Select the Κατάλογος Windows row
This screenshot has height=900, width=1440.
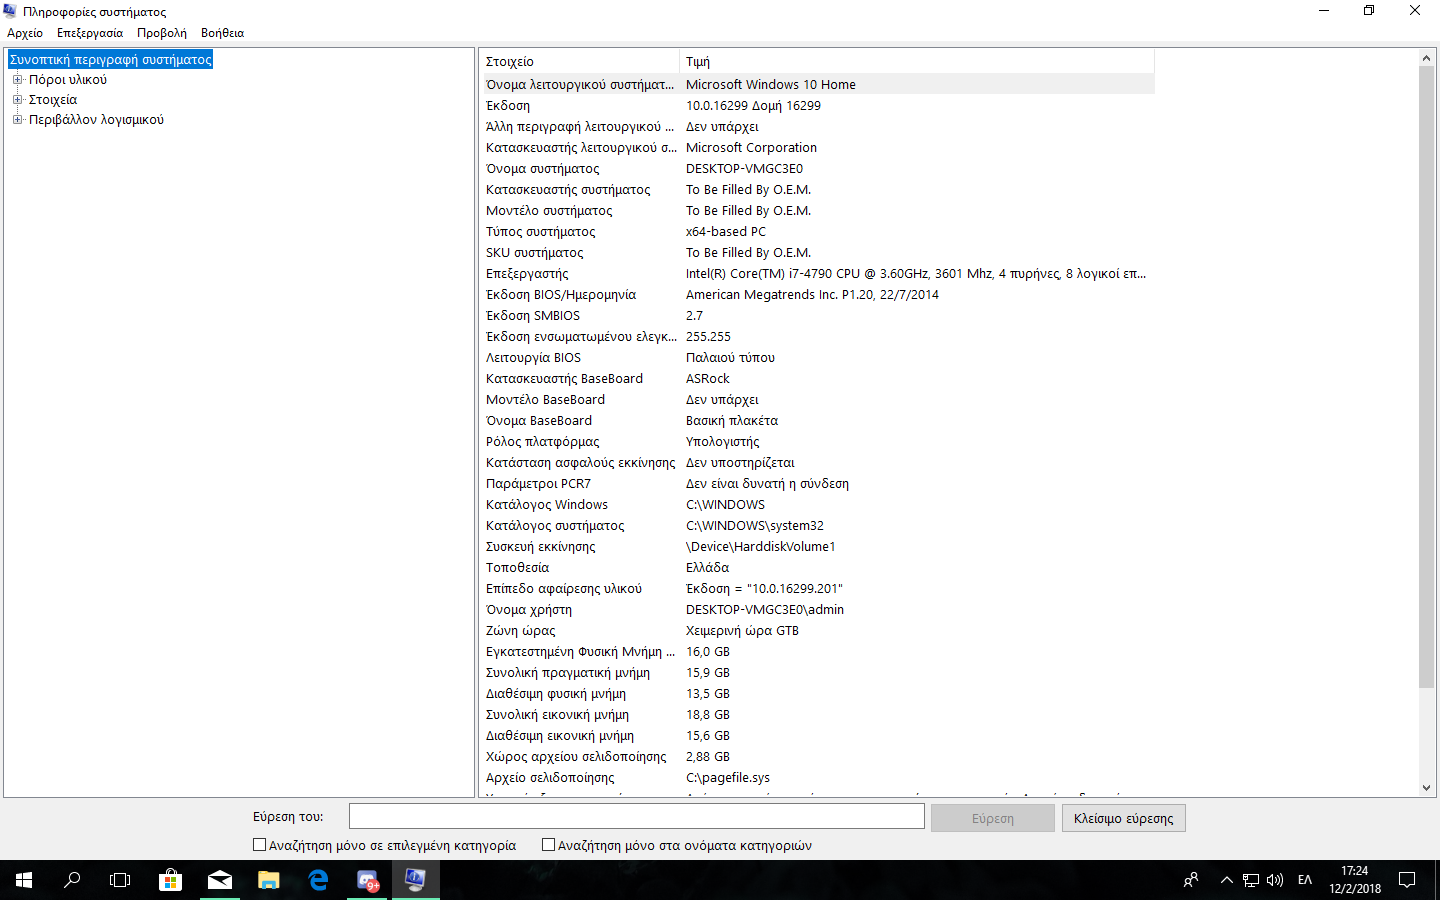click(817, 505)
